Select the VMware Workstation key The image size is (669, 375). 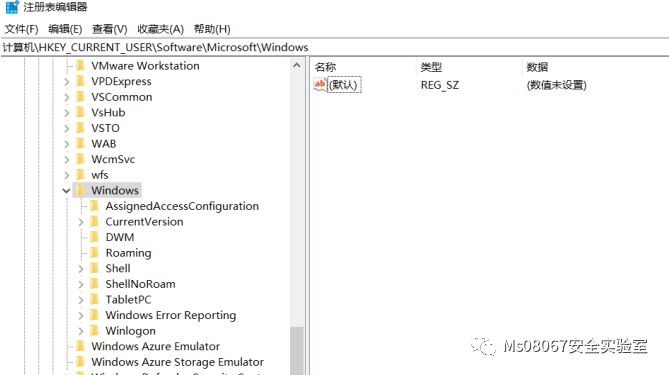pyautogui.click(x=145, y=66)
